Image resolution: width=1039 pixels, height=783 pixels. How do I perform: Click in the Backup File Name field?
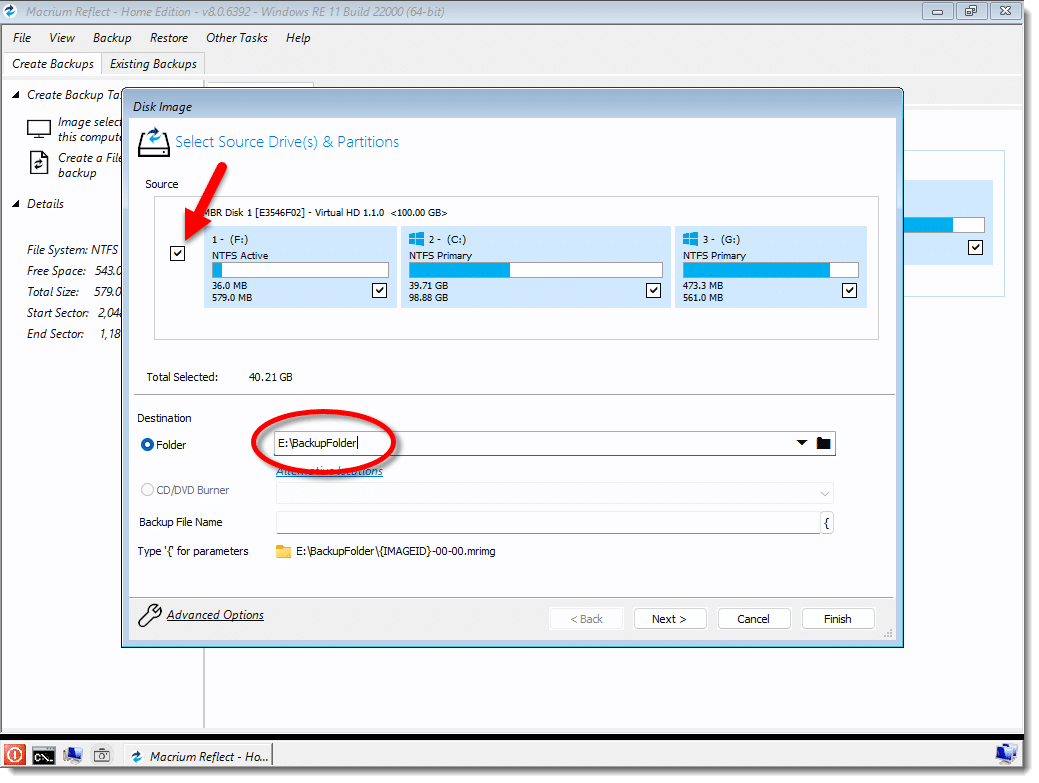547,522
